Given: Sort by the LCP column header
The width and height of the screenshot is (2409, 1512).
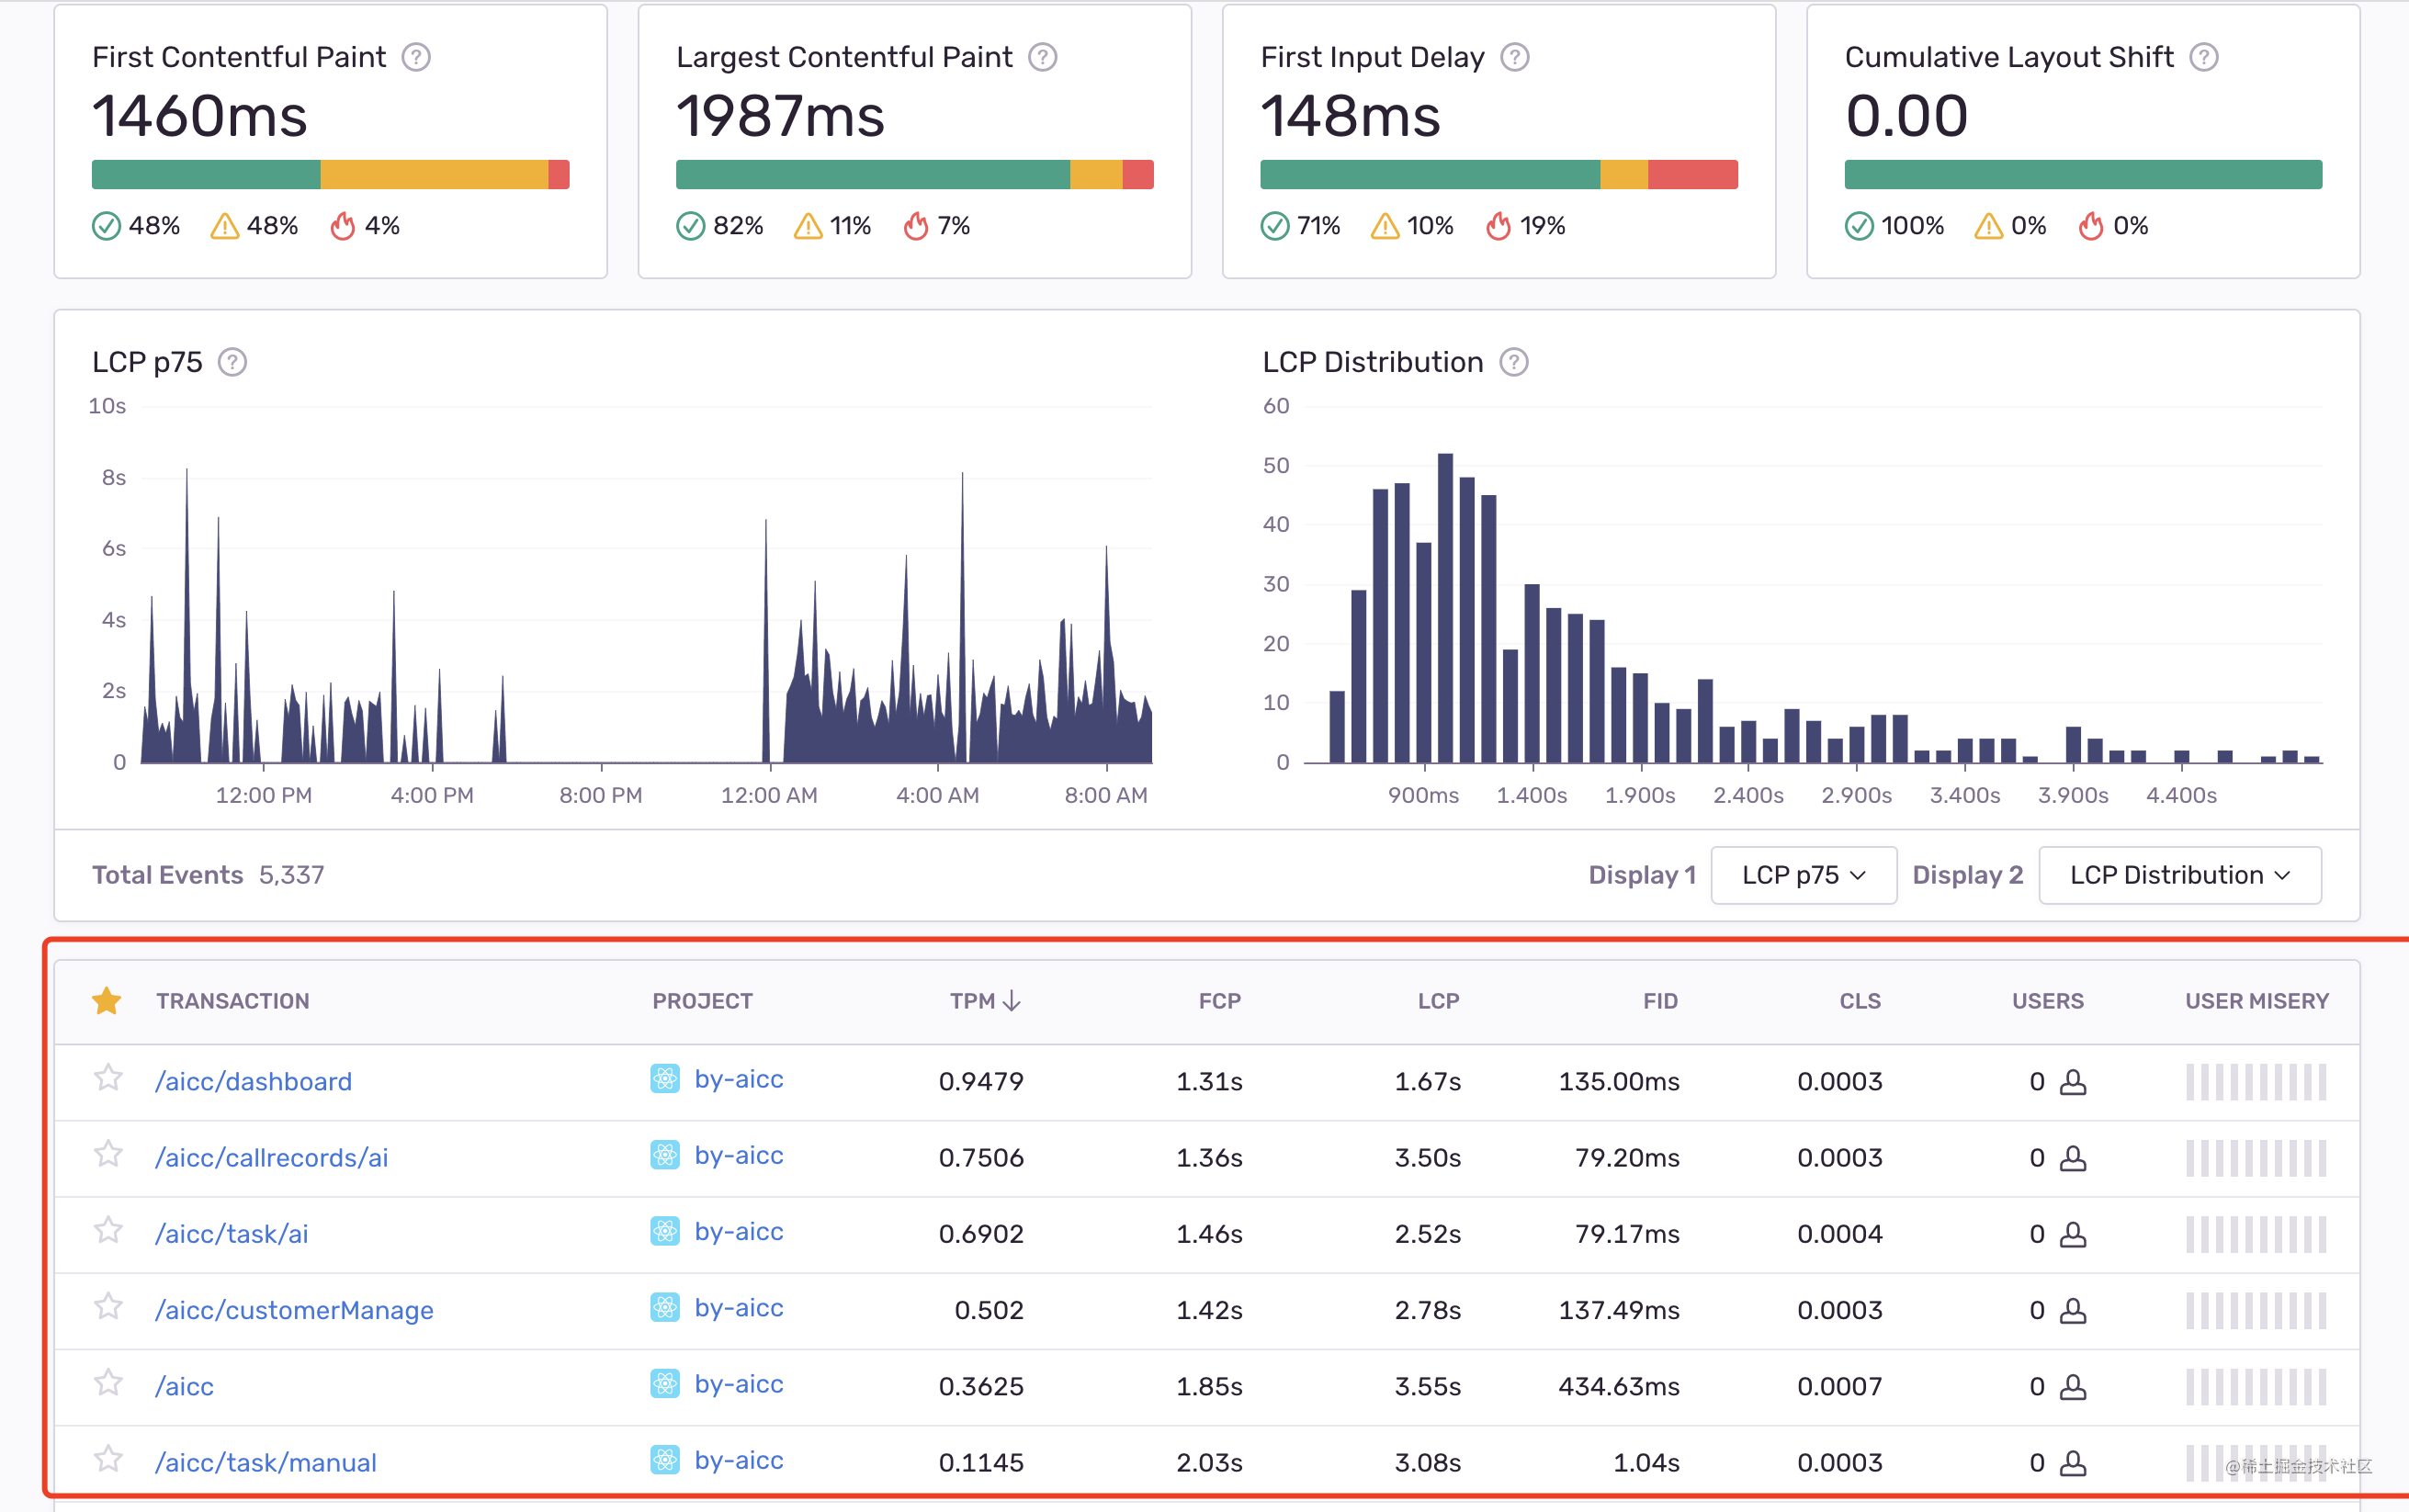Looking at the screenshot, I should (1438, 1001).
